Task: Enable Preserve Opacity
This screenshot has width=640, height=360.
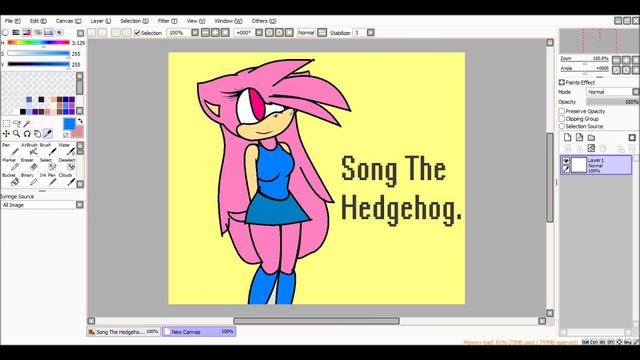Action: coord(562,111)
